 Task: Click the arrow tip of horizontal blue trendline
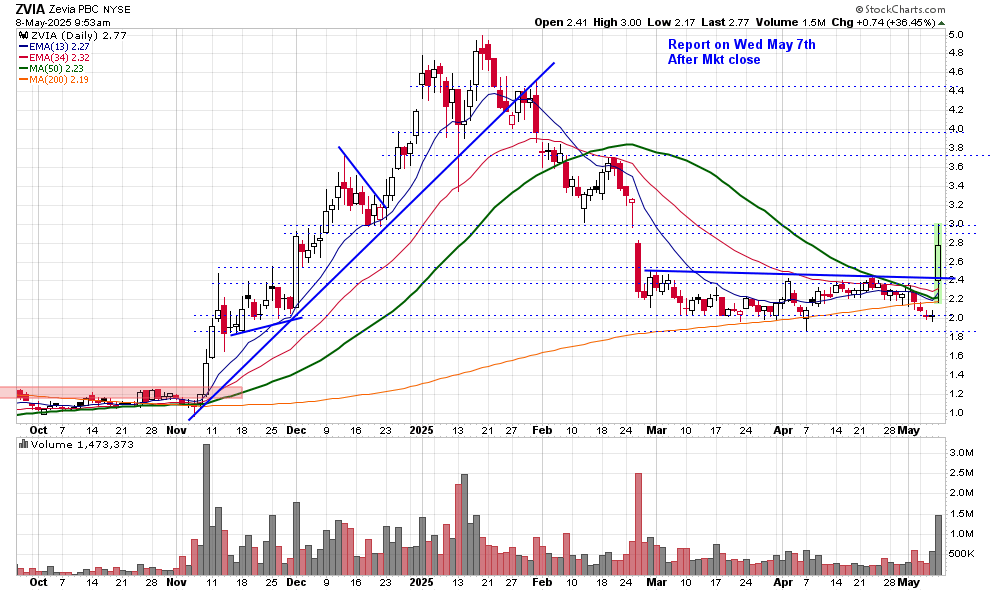pos(949,277)
